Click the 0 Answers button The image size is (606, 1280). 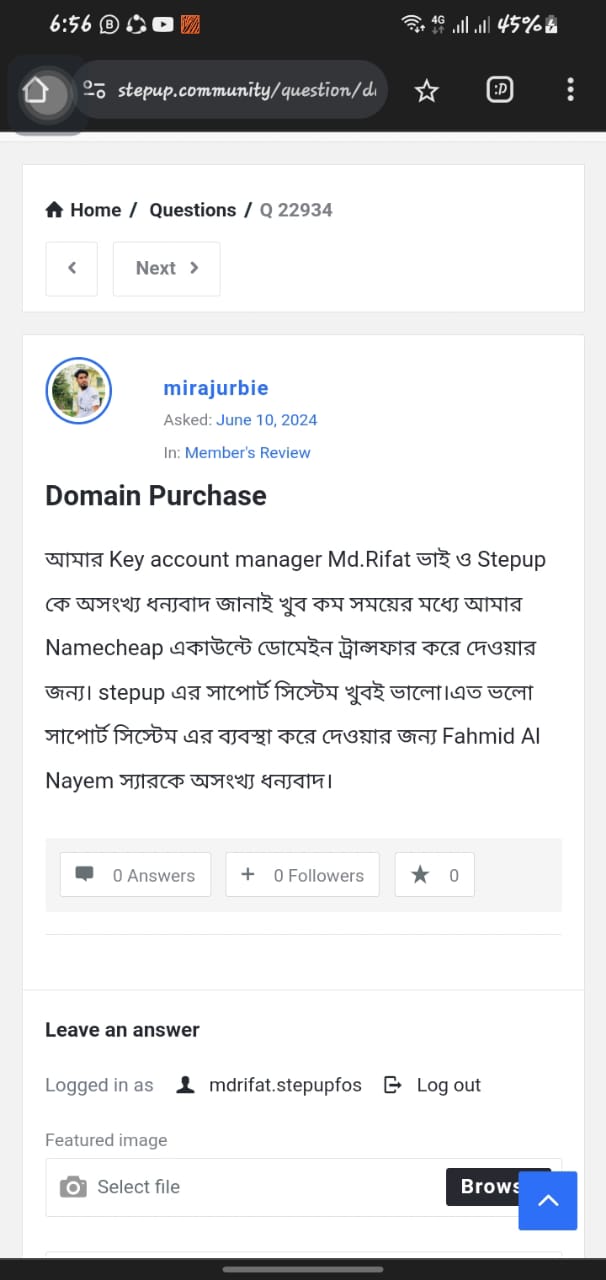click(x=135, y=875)
